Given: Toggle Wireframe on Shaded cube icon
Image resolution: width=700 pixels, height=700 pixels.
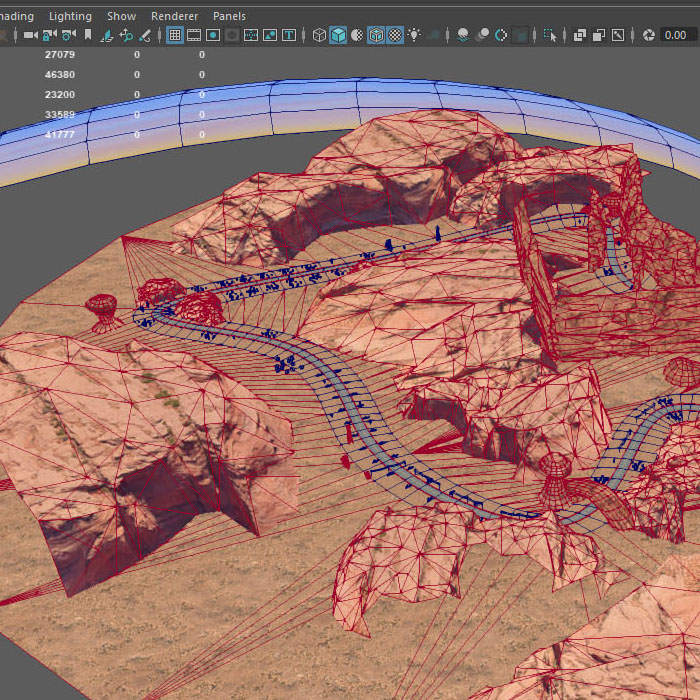Looking at the screenshot, I should coord(376,35).
